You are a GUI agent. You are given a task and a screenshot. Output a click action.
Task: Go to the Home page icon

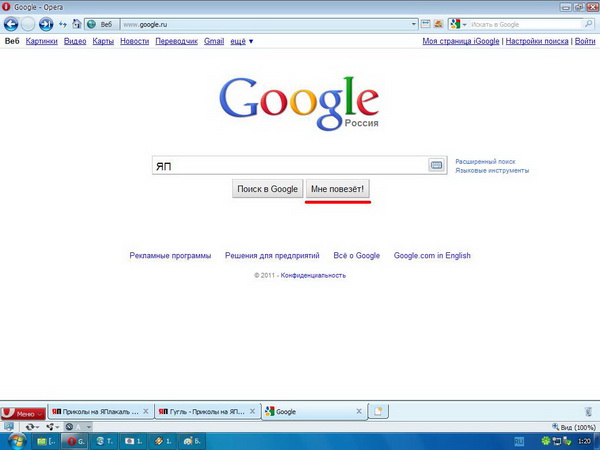click(77, 24)
